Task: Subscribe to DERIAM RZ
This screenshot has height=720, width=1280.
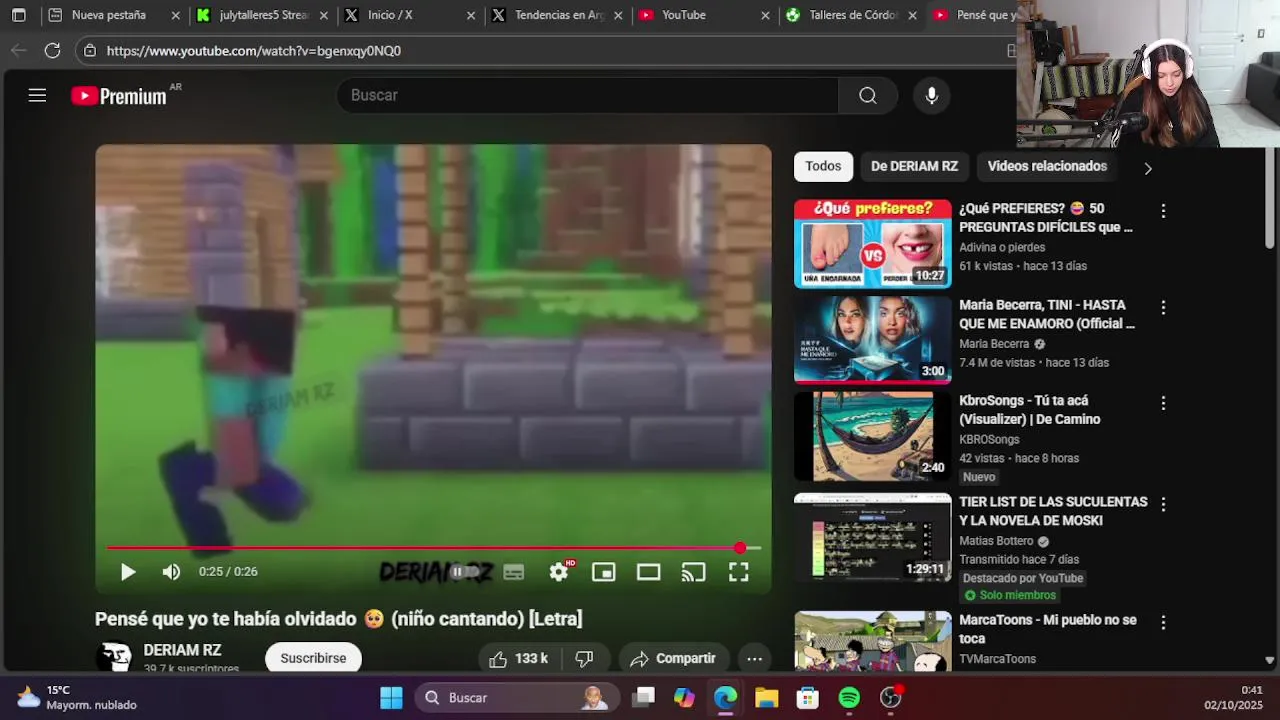Action: [313, 658]
